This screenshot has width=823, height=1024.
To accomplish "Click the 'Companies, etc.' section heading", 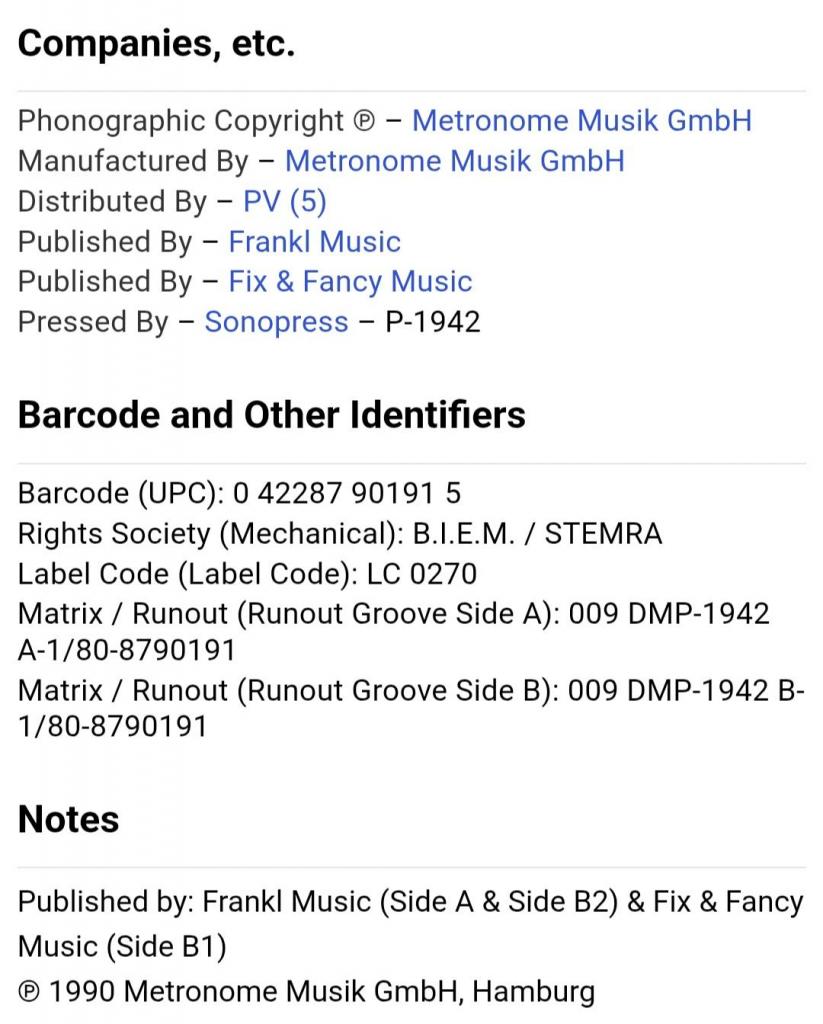I will coord(156,43).
